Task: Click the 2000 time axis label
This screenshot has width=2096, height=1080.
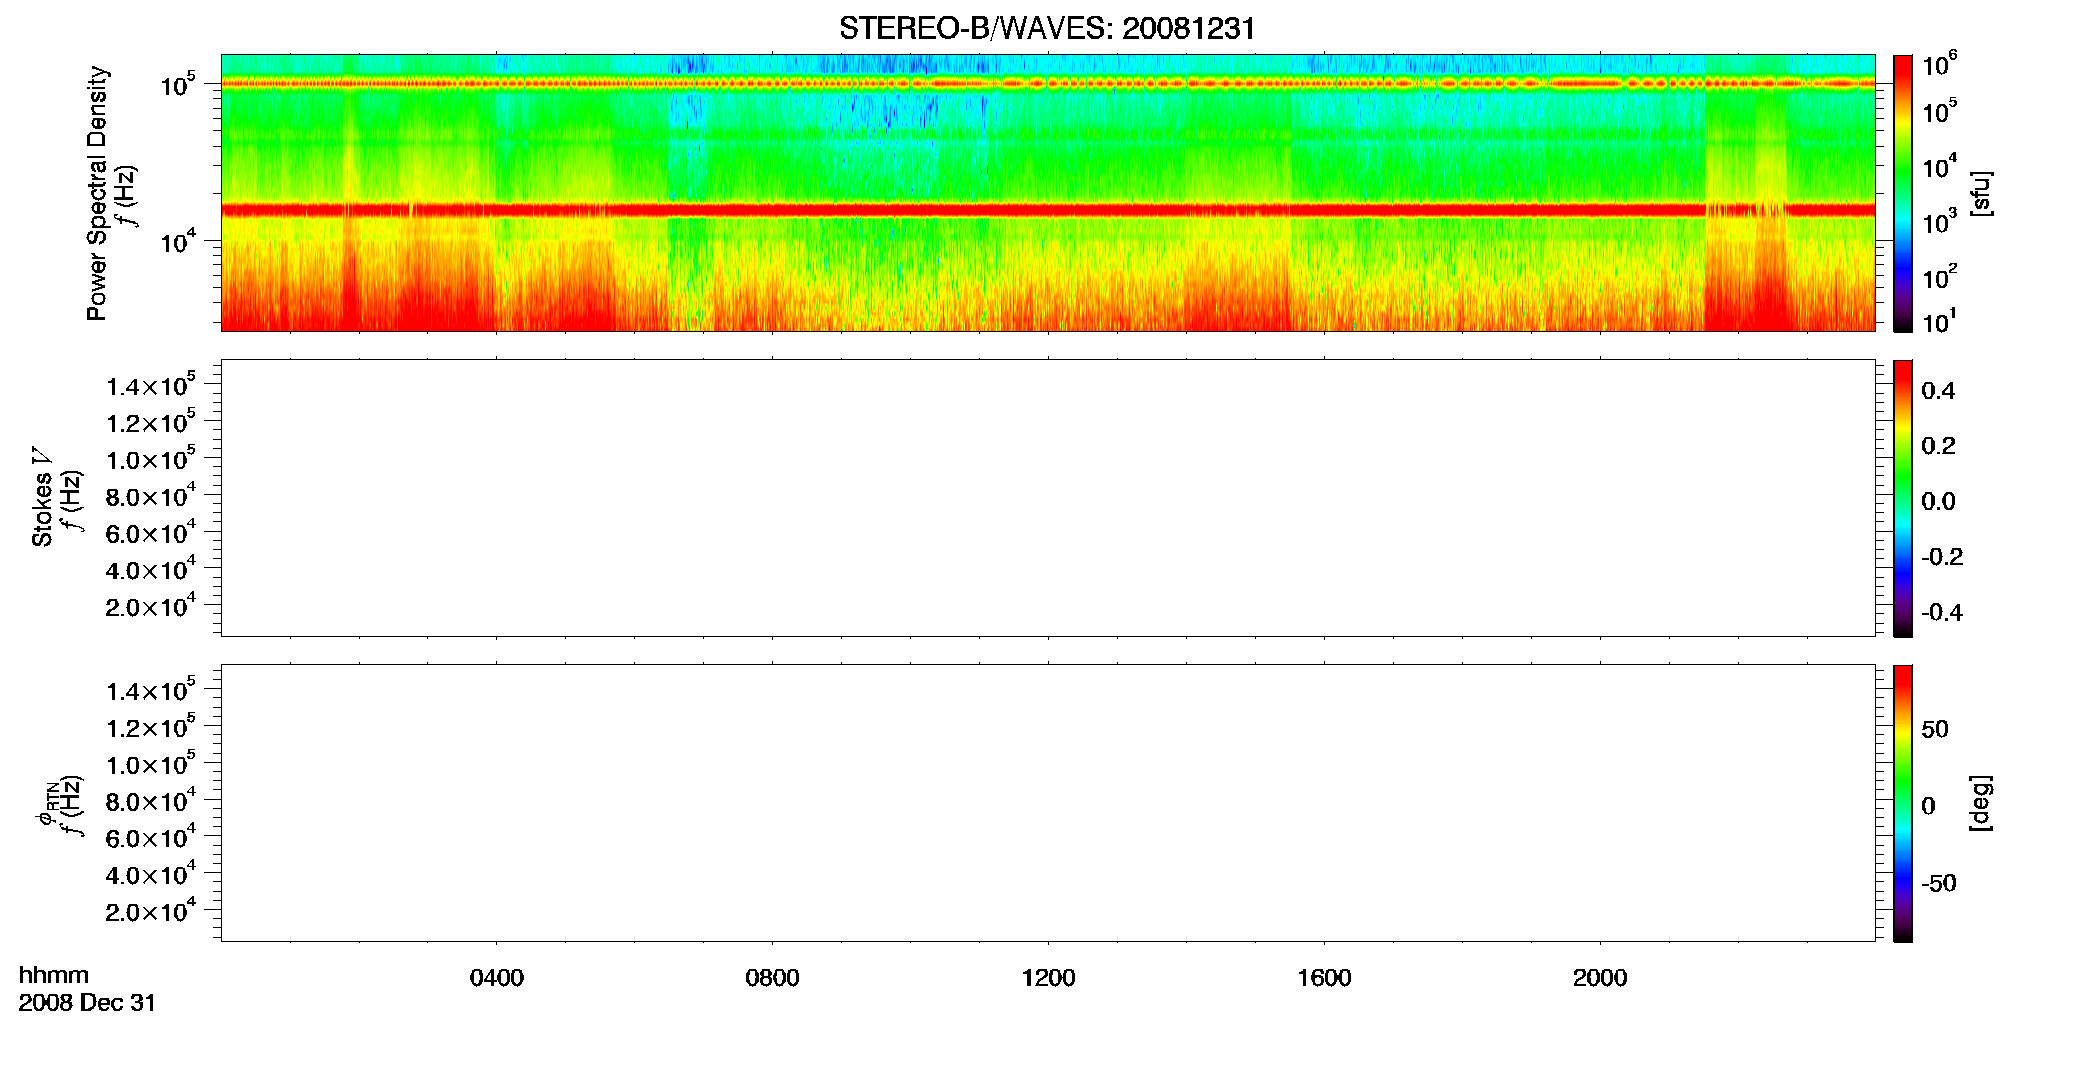Action: coord(1600,978)
